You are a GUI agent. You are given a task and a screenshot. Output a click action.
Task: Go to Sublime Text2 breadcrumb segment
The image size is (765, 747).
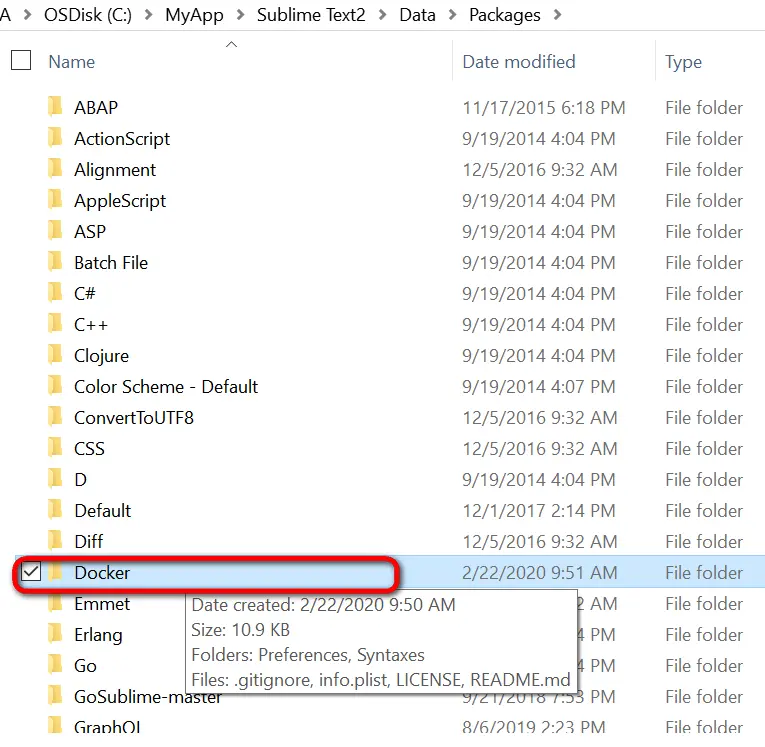tap(311, 15)
